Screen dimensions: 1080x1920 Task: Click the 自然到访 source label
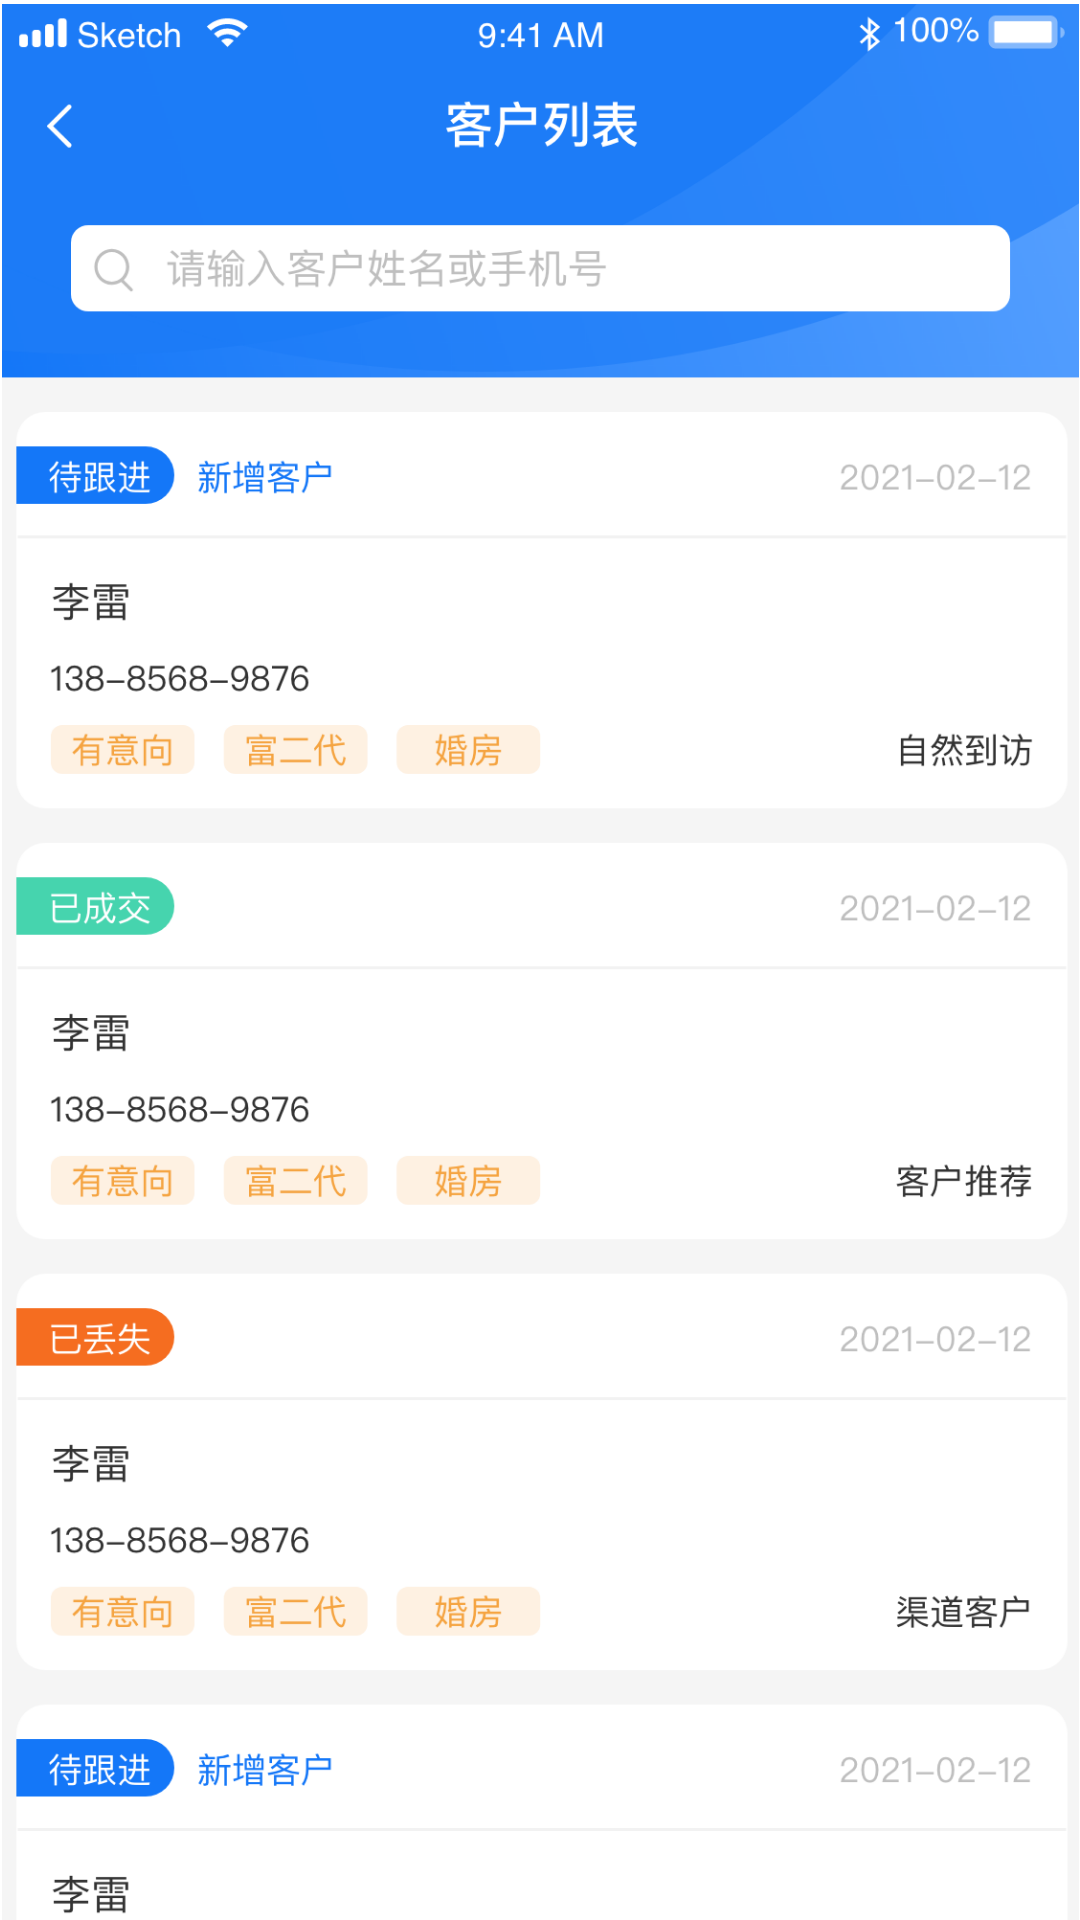(964, 750)
